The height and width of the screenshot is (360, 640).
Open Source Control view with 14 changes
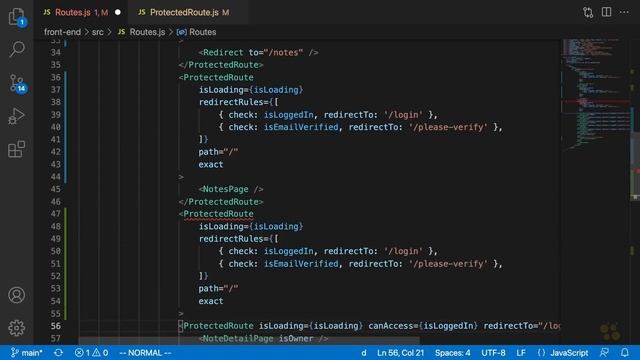[17, 83]
